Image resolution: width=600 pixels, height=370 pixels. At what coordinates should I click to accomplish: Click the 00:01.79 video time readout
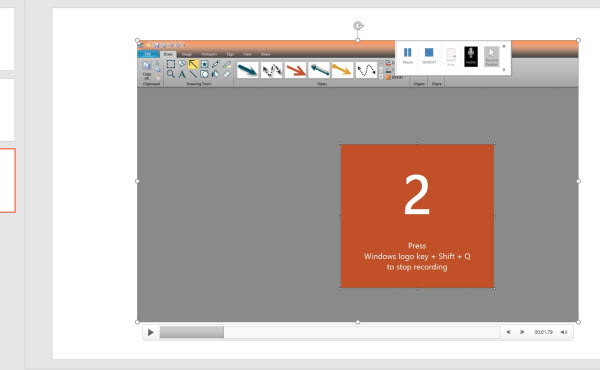tap(543, 332)
